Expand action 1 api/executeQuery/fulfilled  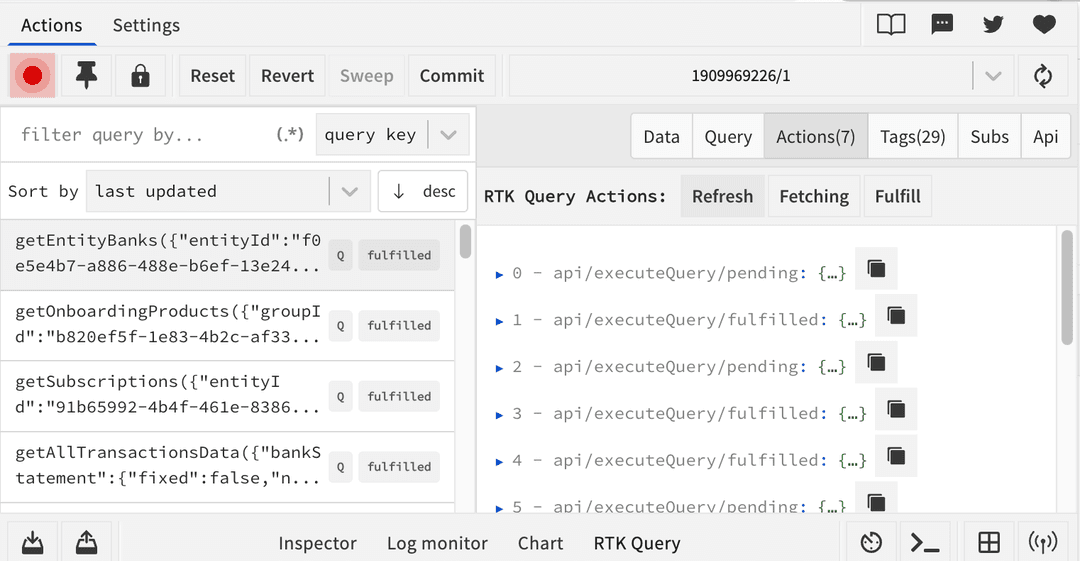click(x=499, y=321)
